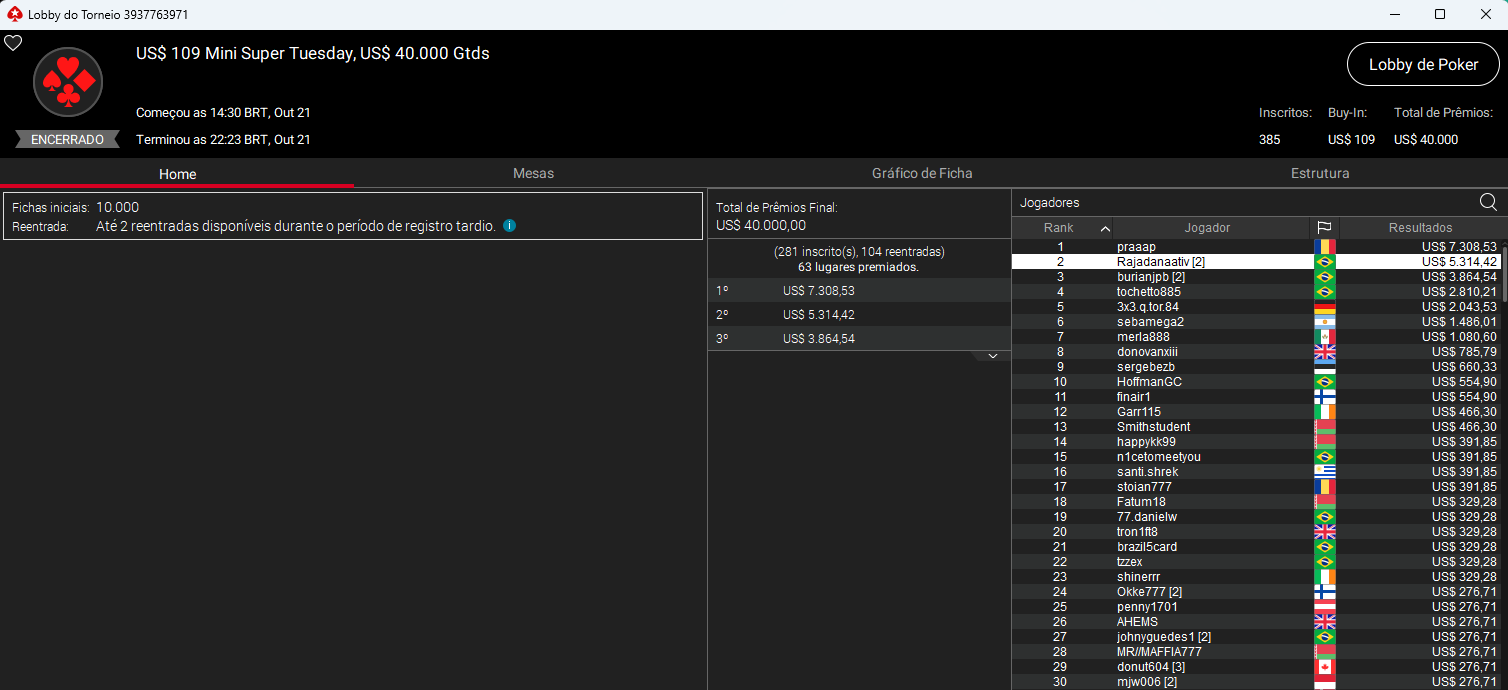Click the Lobby de Poker button
Screen dimensions: 1508x690
1423,64
